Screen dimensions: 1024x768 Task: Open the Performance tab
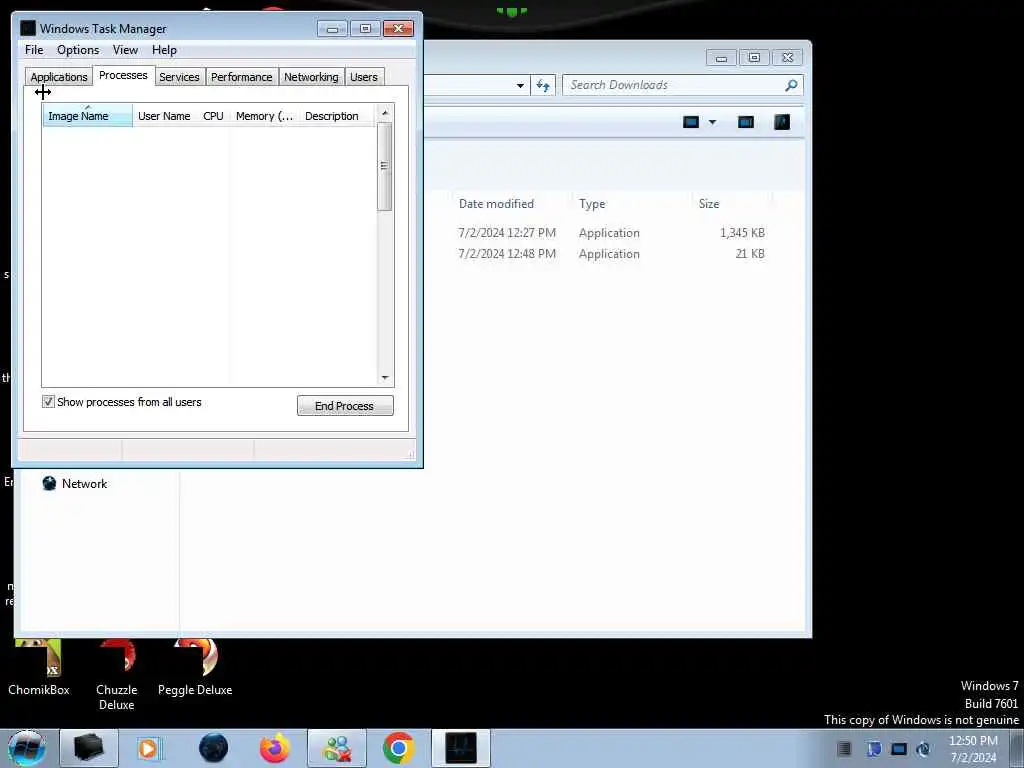[242, 77]
